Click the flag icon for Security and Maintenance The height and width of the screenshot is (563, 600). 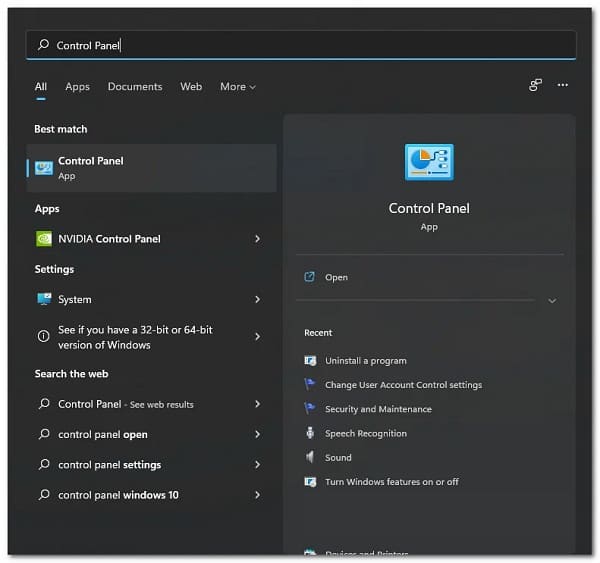click(x=310, y=409)
